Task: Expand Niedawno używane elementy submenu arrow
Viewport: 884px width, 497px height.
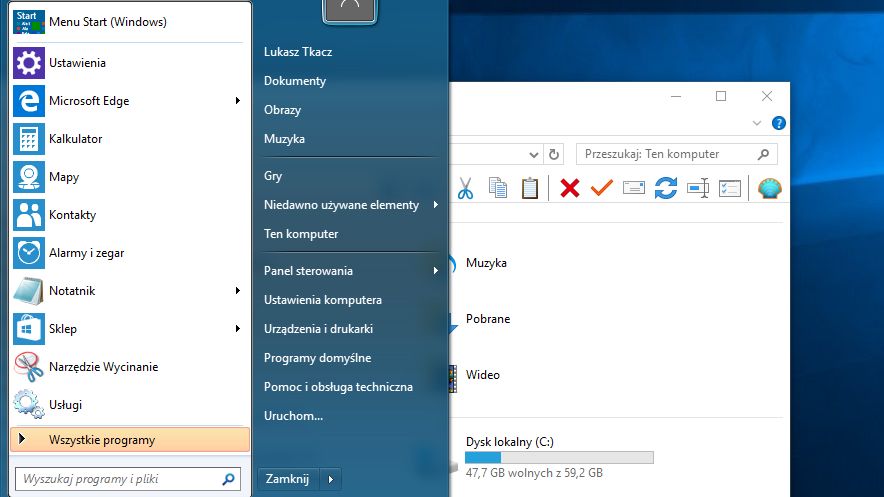Action: coord(435,205)
